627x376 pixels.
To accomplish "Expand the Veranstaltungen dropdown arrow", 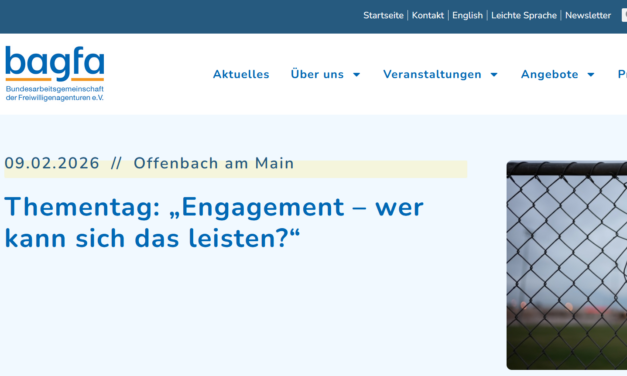I will pyautogui.click(x=494, y=75).
